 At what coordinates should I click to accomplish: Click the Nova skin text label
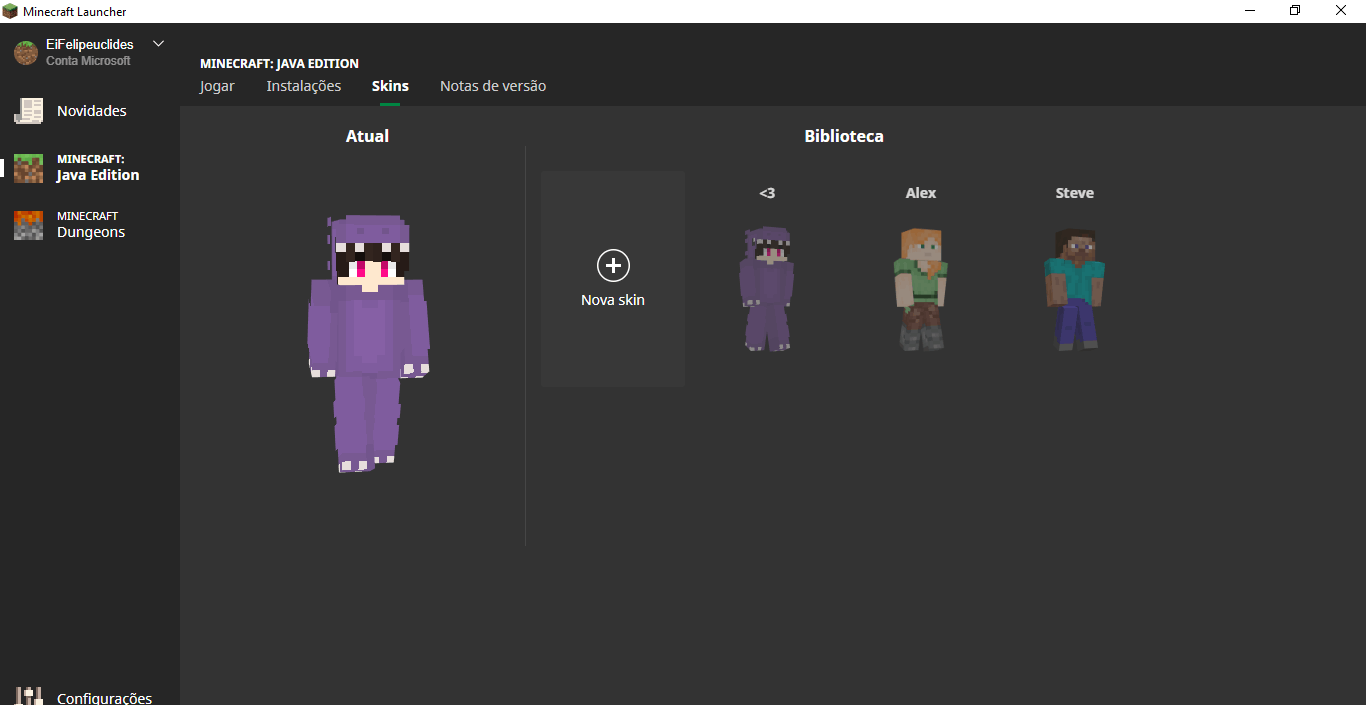tap(613, 300)
